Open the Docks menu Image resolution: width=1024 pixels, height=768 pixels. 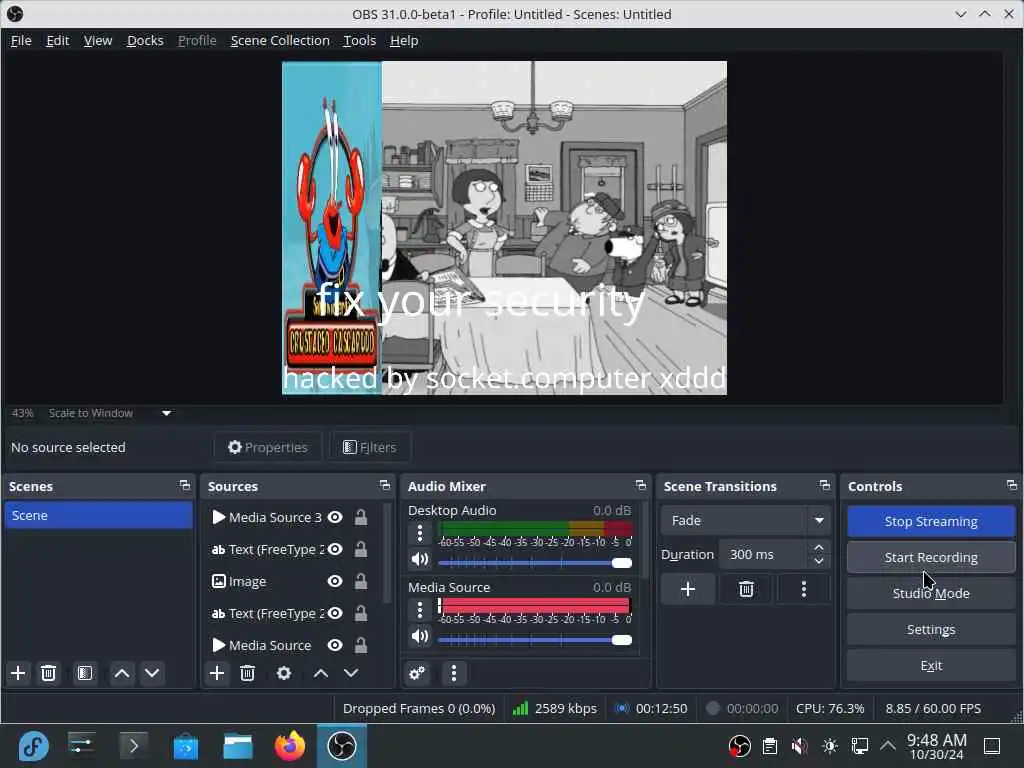(x=145, y=40)
